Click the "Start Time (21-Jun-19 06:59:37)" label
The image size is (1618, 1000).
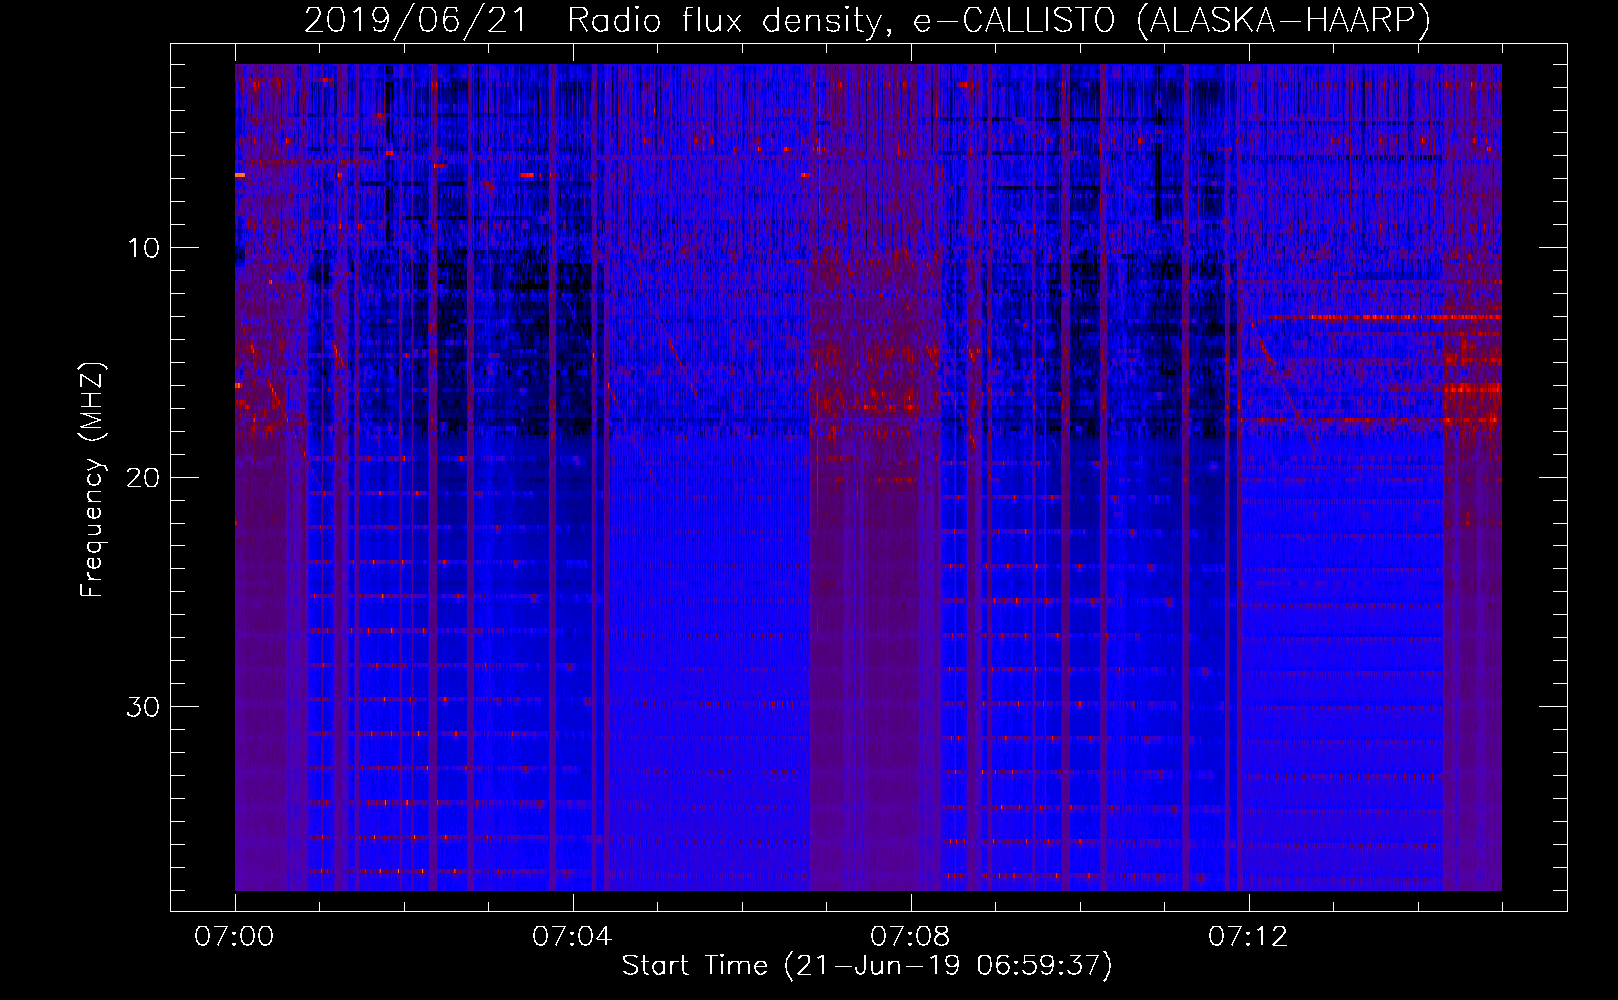point(867,966)
